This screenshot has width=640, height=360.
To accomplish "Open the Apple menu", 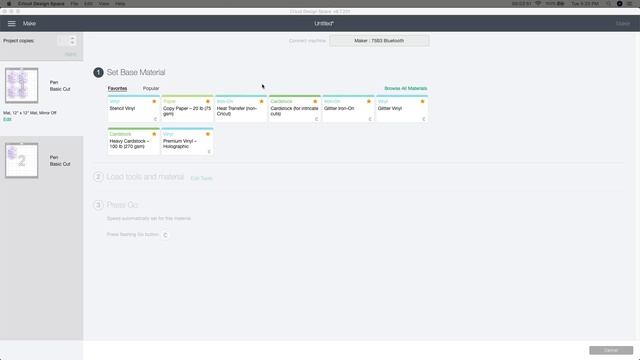I will click(9, 4).
